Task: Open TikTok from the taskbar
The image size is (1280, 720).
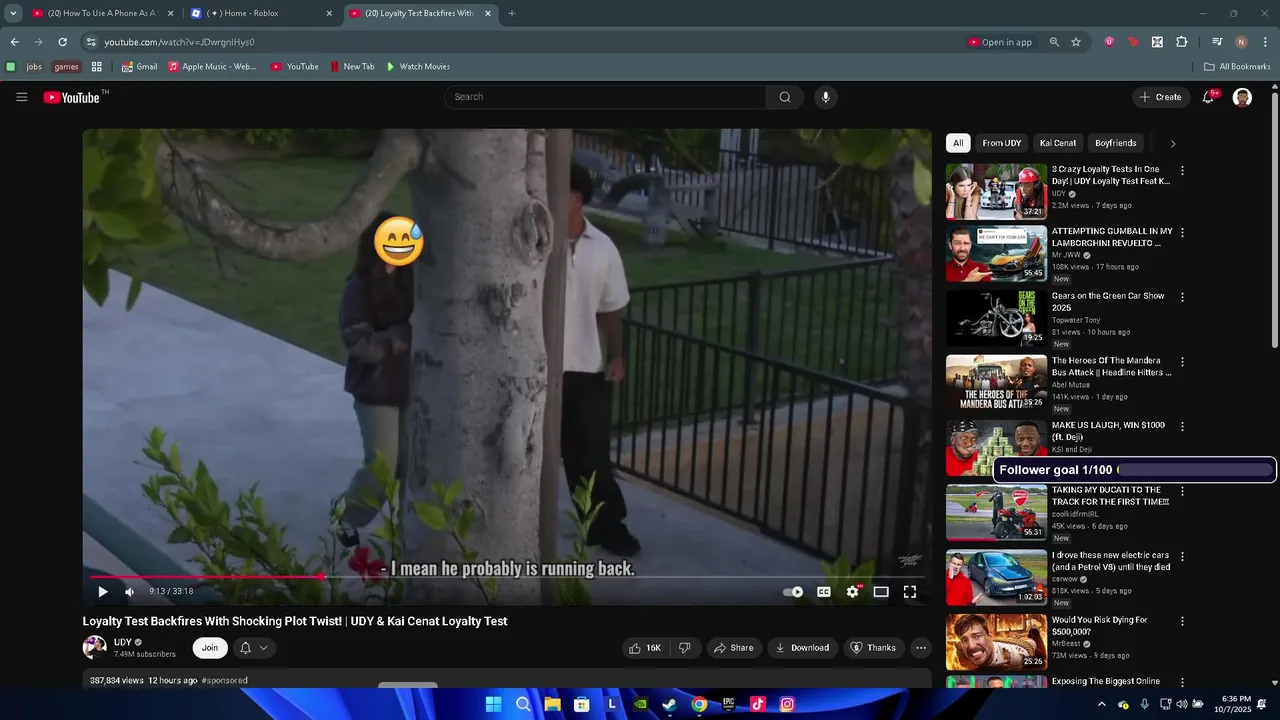Action: click(x=758, y=704)
